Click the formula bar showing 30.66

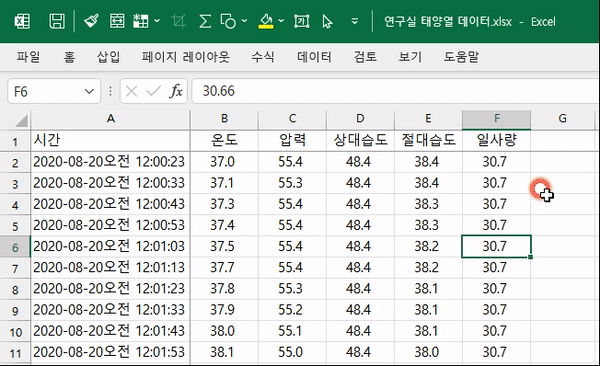point(395,91)
